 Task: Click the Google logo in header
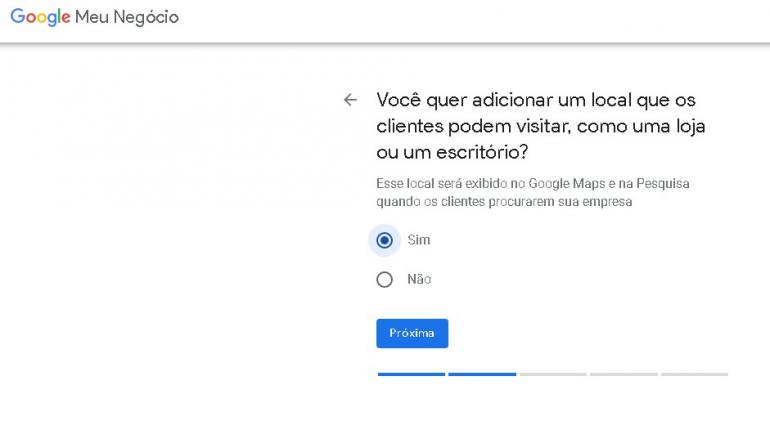point(40,17)
